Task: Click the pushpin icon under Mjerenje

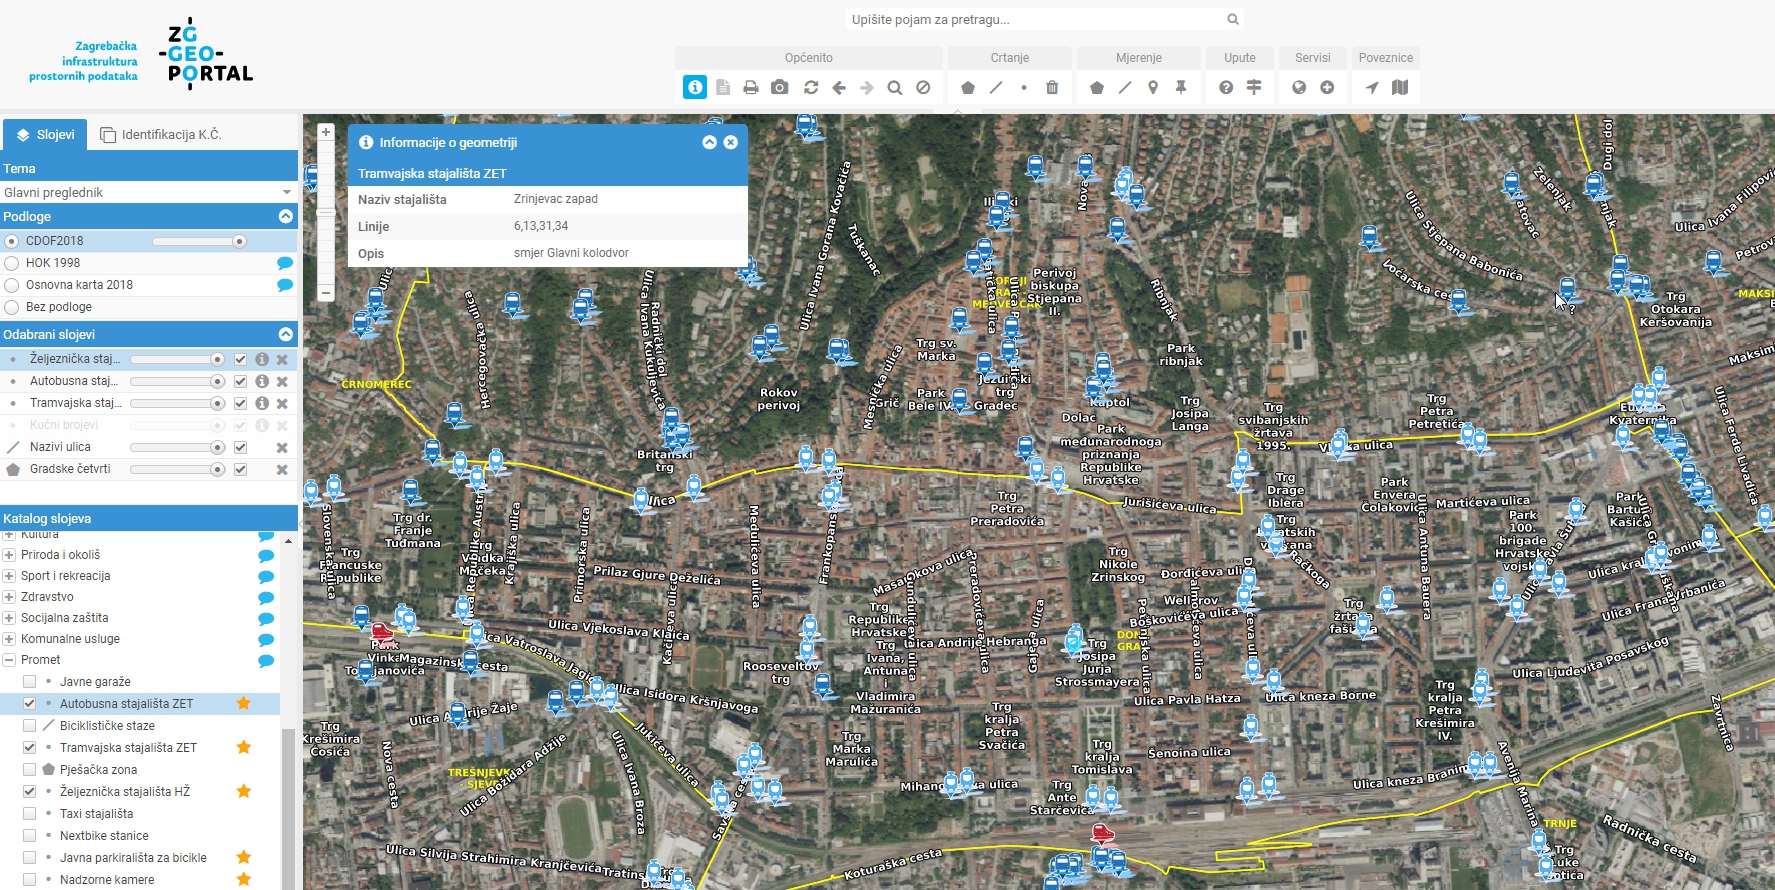Action: click(x=1181, y=88)
